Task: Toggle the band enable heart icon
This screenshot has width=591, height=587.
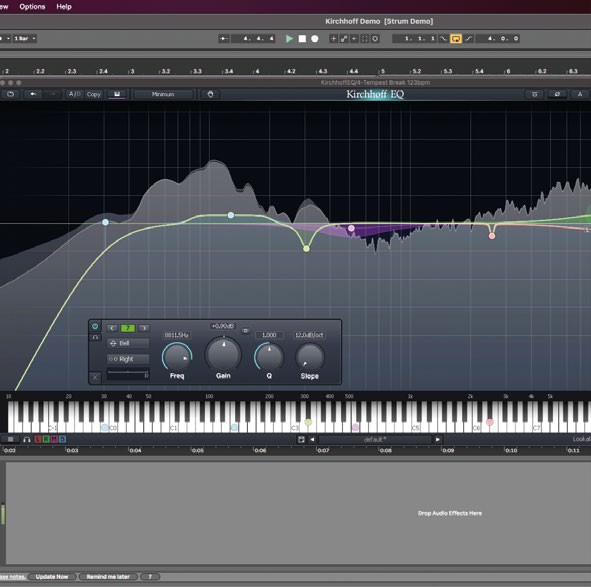Action: [x=95, y=326]
